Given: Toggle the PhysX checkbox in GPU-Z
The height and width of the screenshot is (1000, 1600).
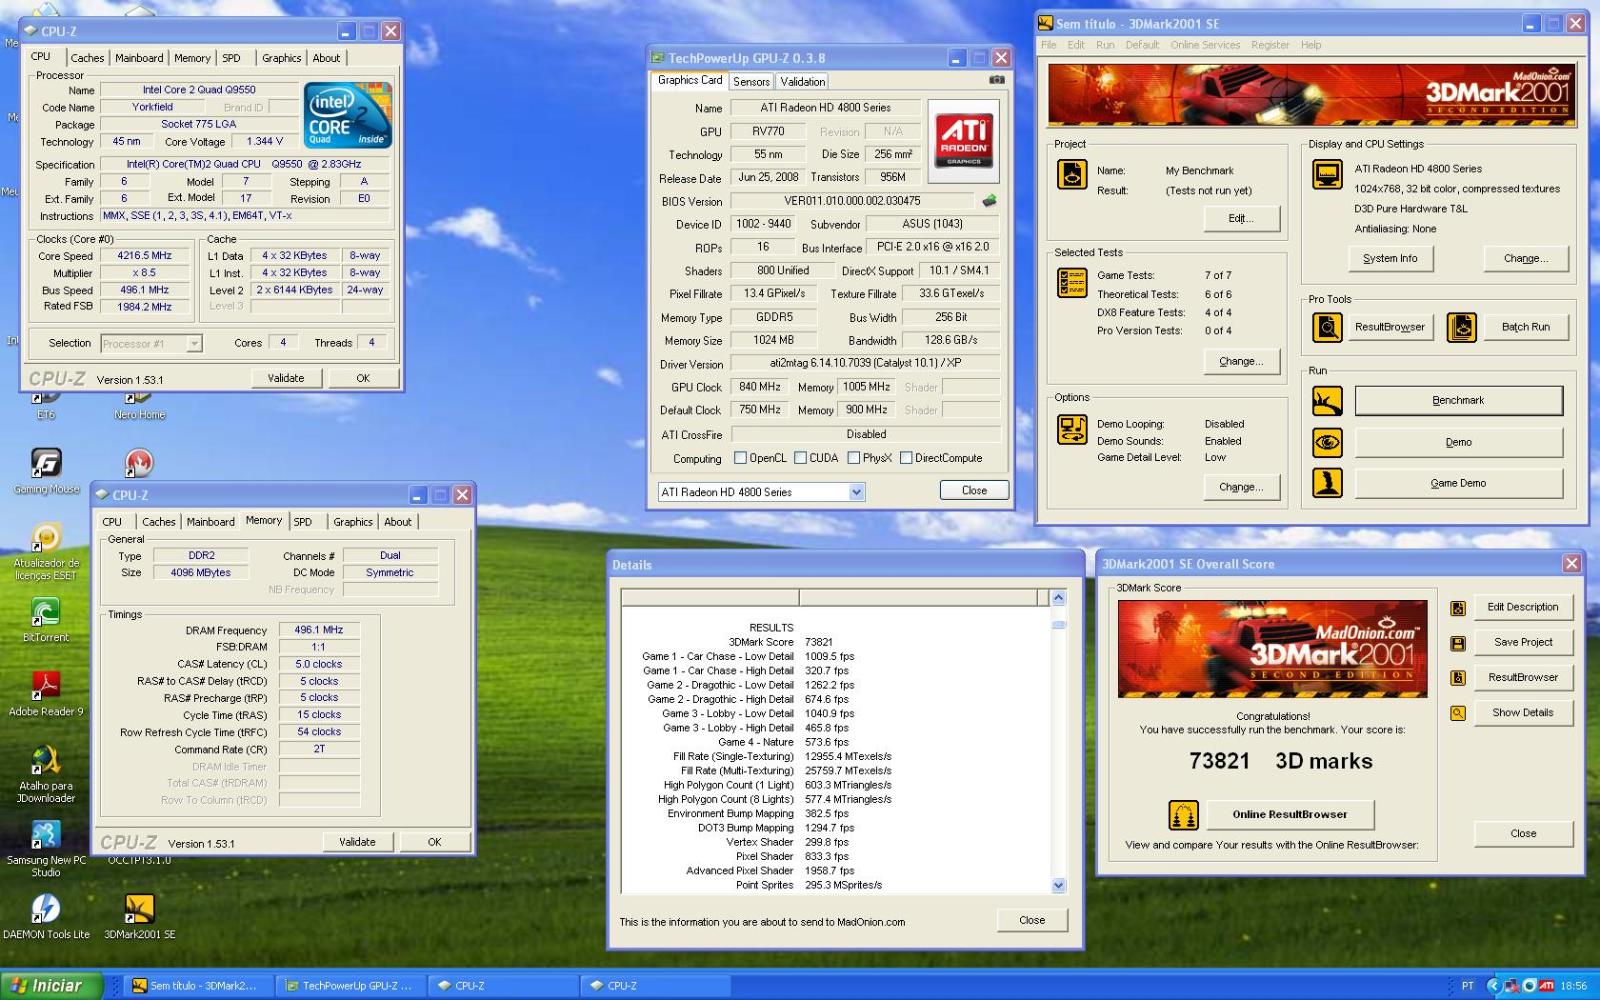Looking at the screenshot, I should point(853,458).
